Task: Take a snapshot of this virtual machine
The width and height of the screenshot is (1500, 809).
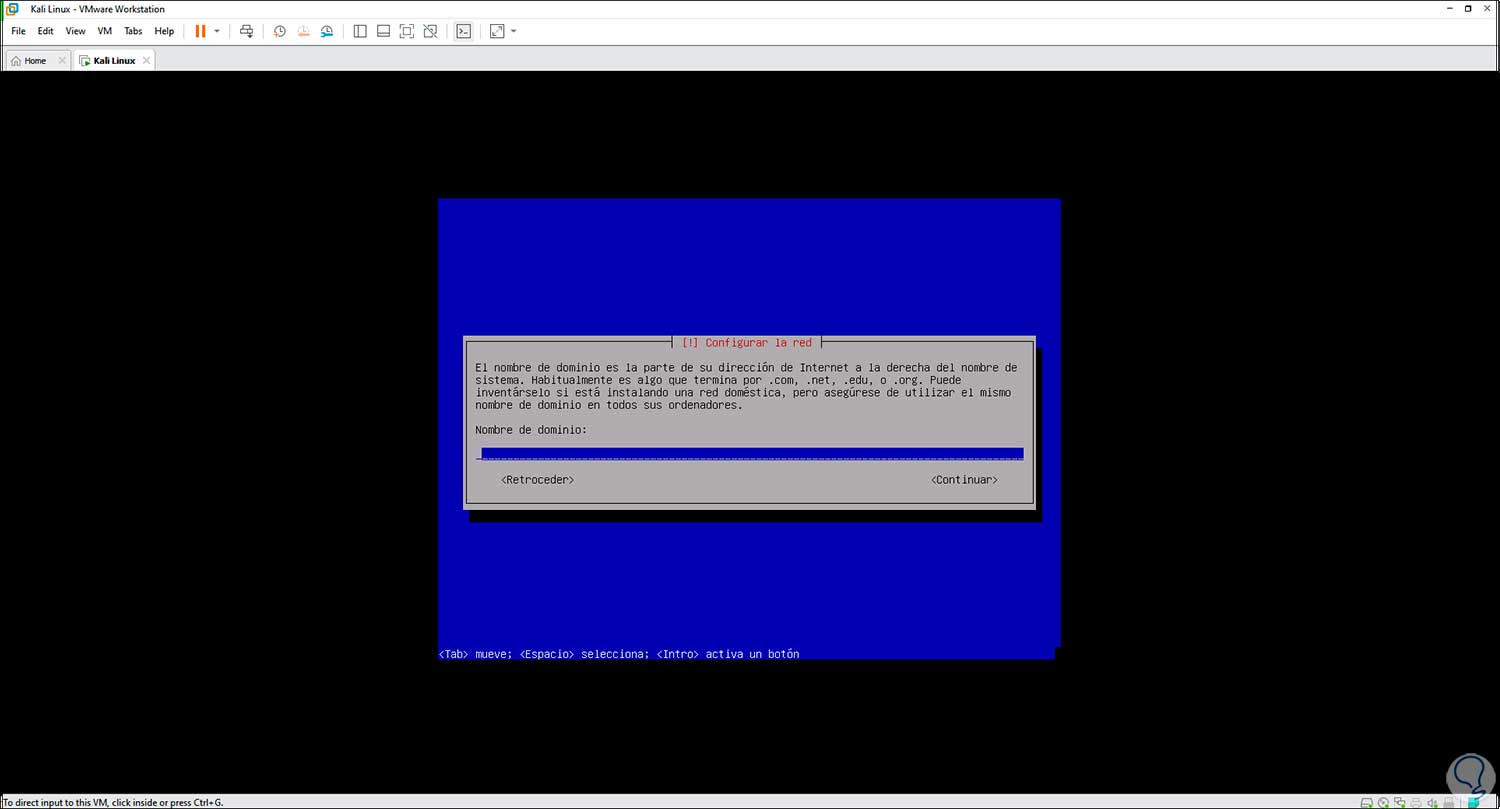Action: 280,31
